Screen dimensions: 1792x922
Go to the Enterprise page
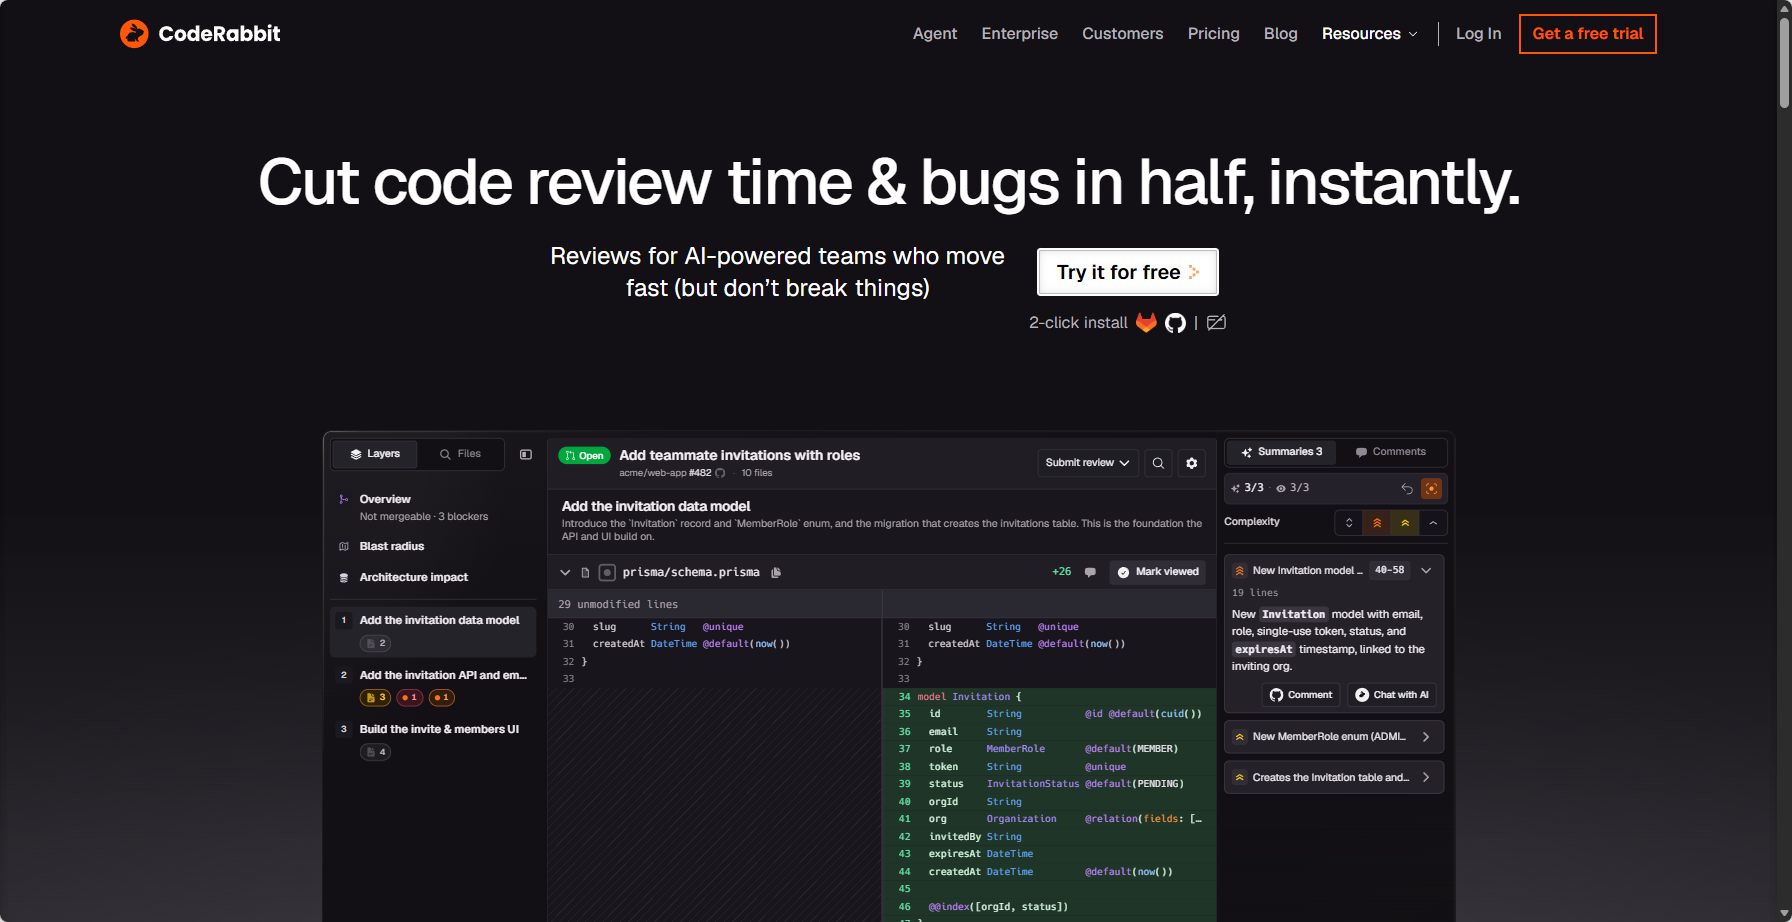[1020, 34]
